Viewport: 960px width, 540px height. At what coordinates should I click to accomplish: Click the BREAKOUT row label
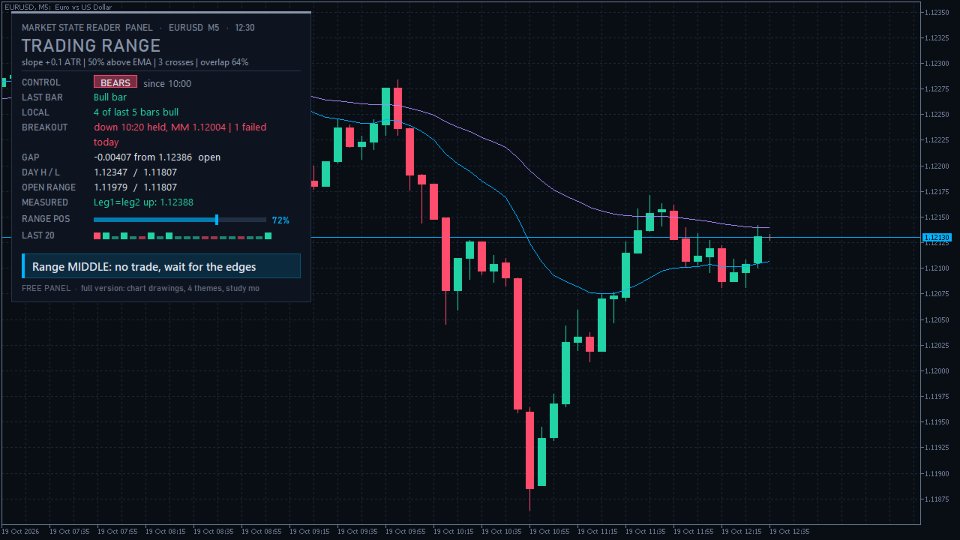click(45, 127)
